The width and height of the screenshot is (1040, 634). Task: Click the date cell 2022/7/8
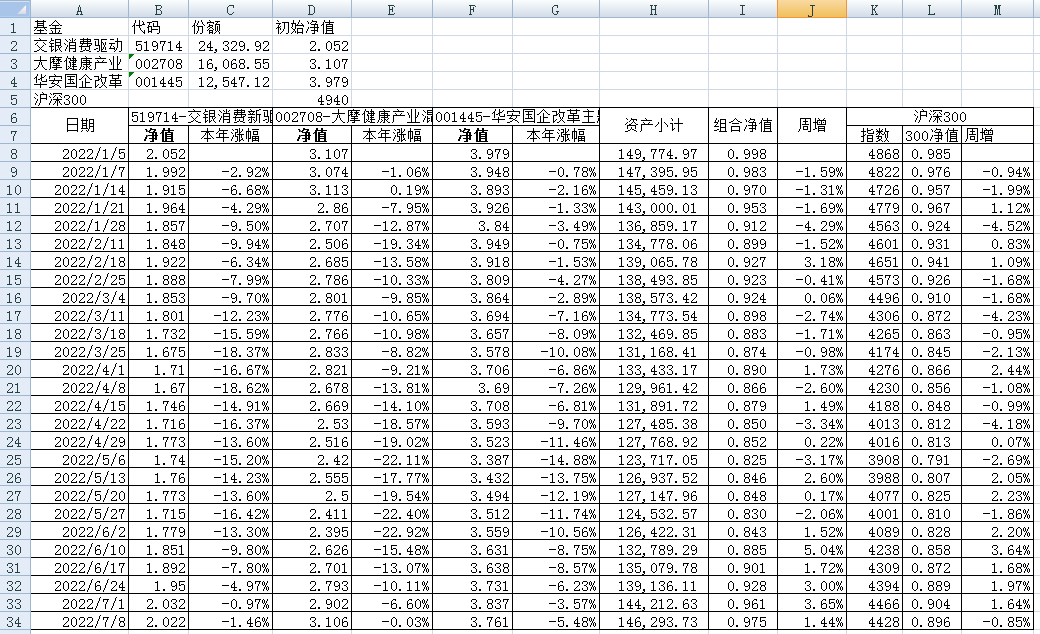pyautogui.click(x=79, y=622)
